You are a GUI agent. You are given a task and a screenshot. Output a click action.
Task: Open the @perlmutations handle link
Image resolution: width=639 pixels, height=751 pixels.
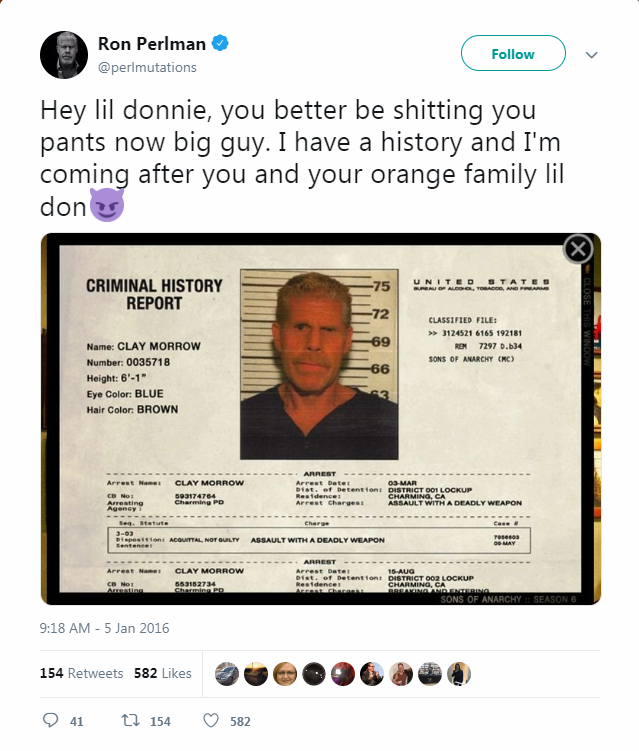(147, 67)
